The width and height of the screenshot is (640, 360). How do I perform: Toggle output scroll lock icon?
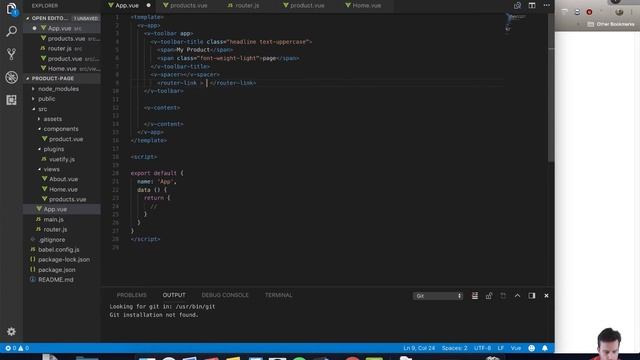click(489, 296)
